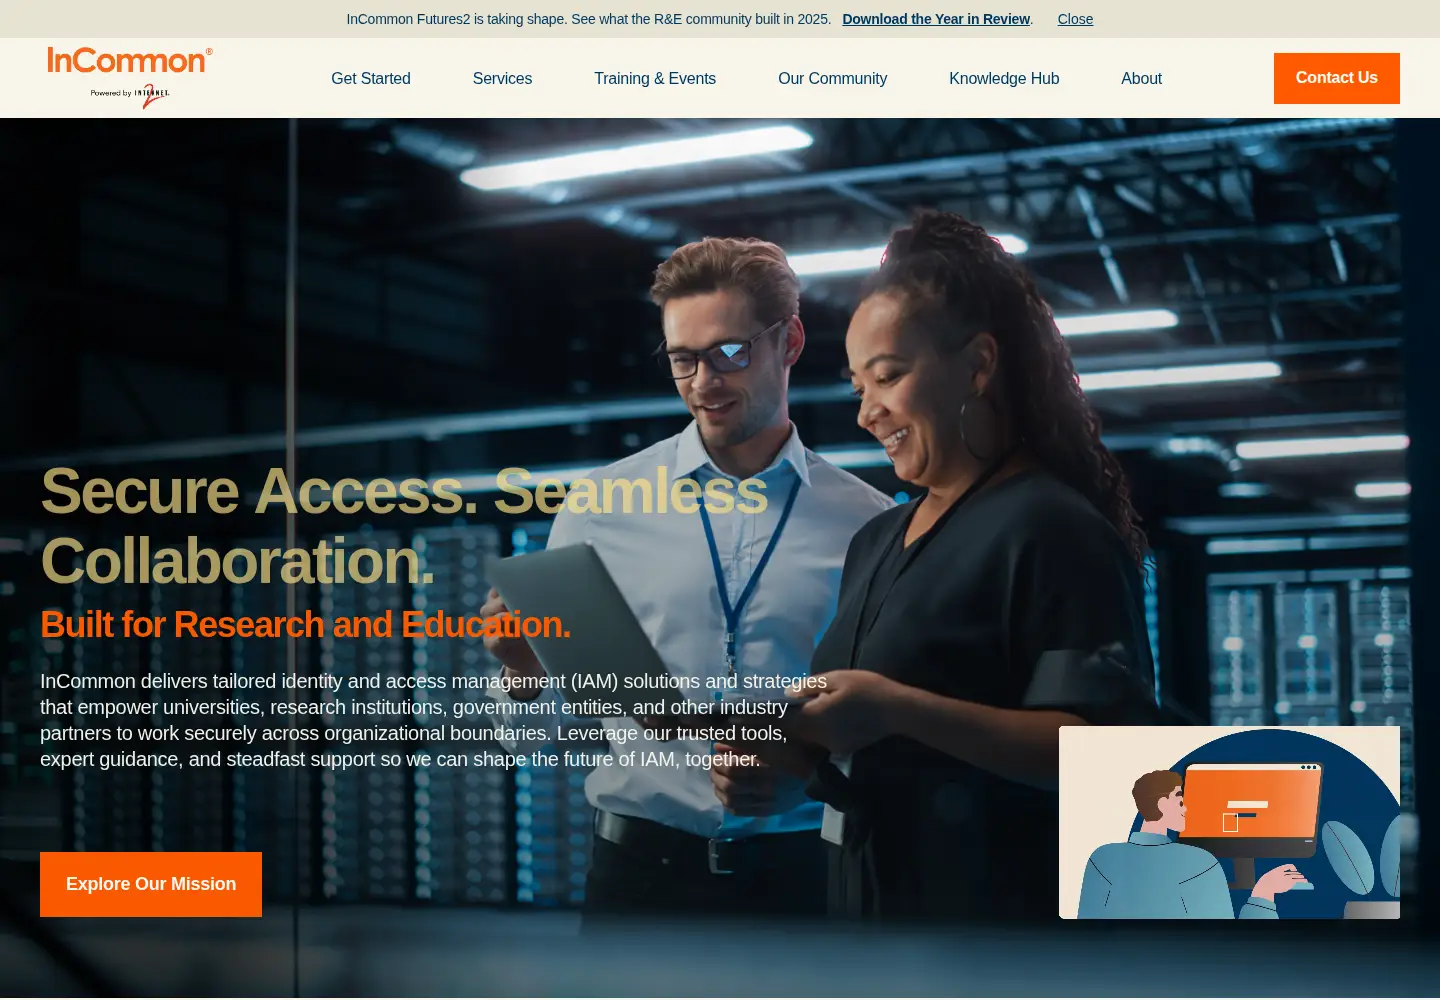Close the announcement banner
This screenshot has width=1440, height=1000.
click(x=1075, y=19)
